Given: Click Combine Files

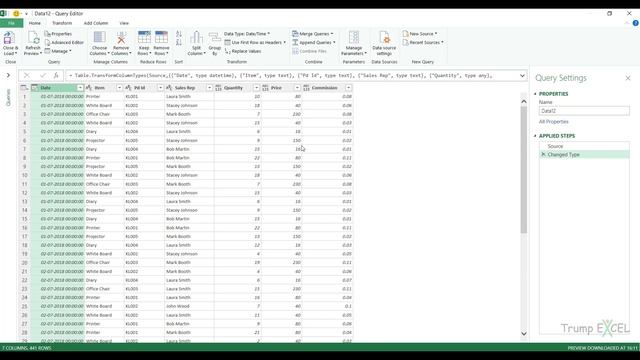Looking at the screenshot, I should tap(309, 51).
